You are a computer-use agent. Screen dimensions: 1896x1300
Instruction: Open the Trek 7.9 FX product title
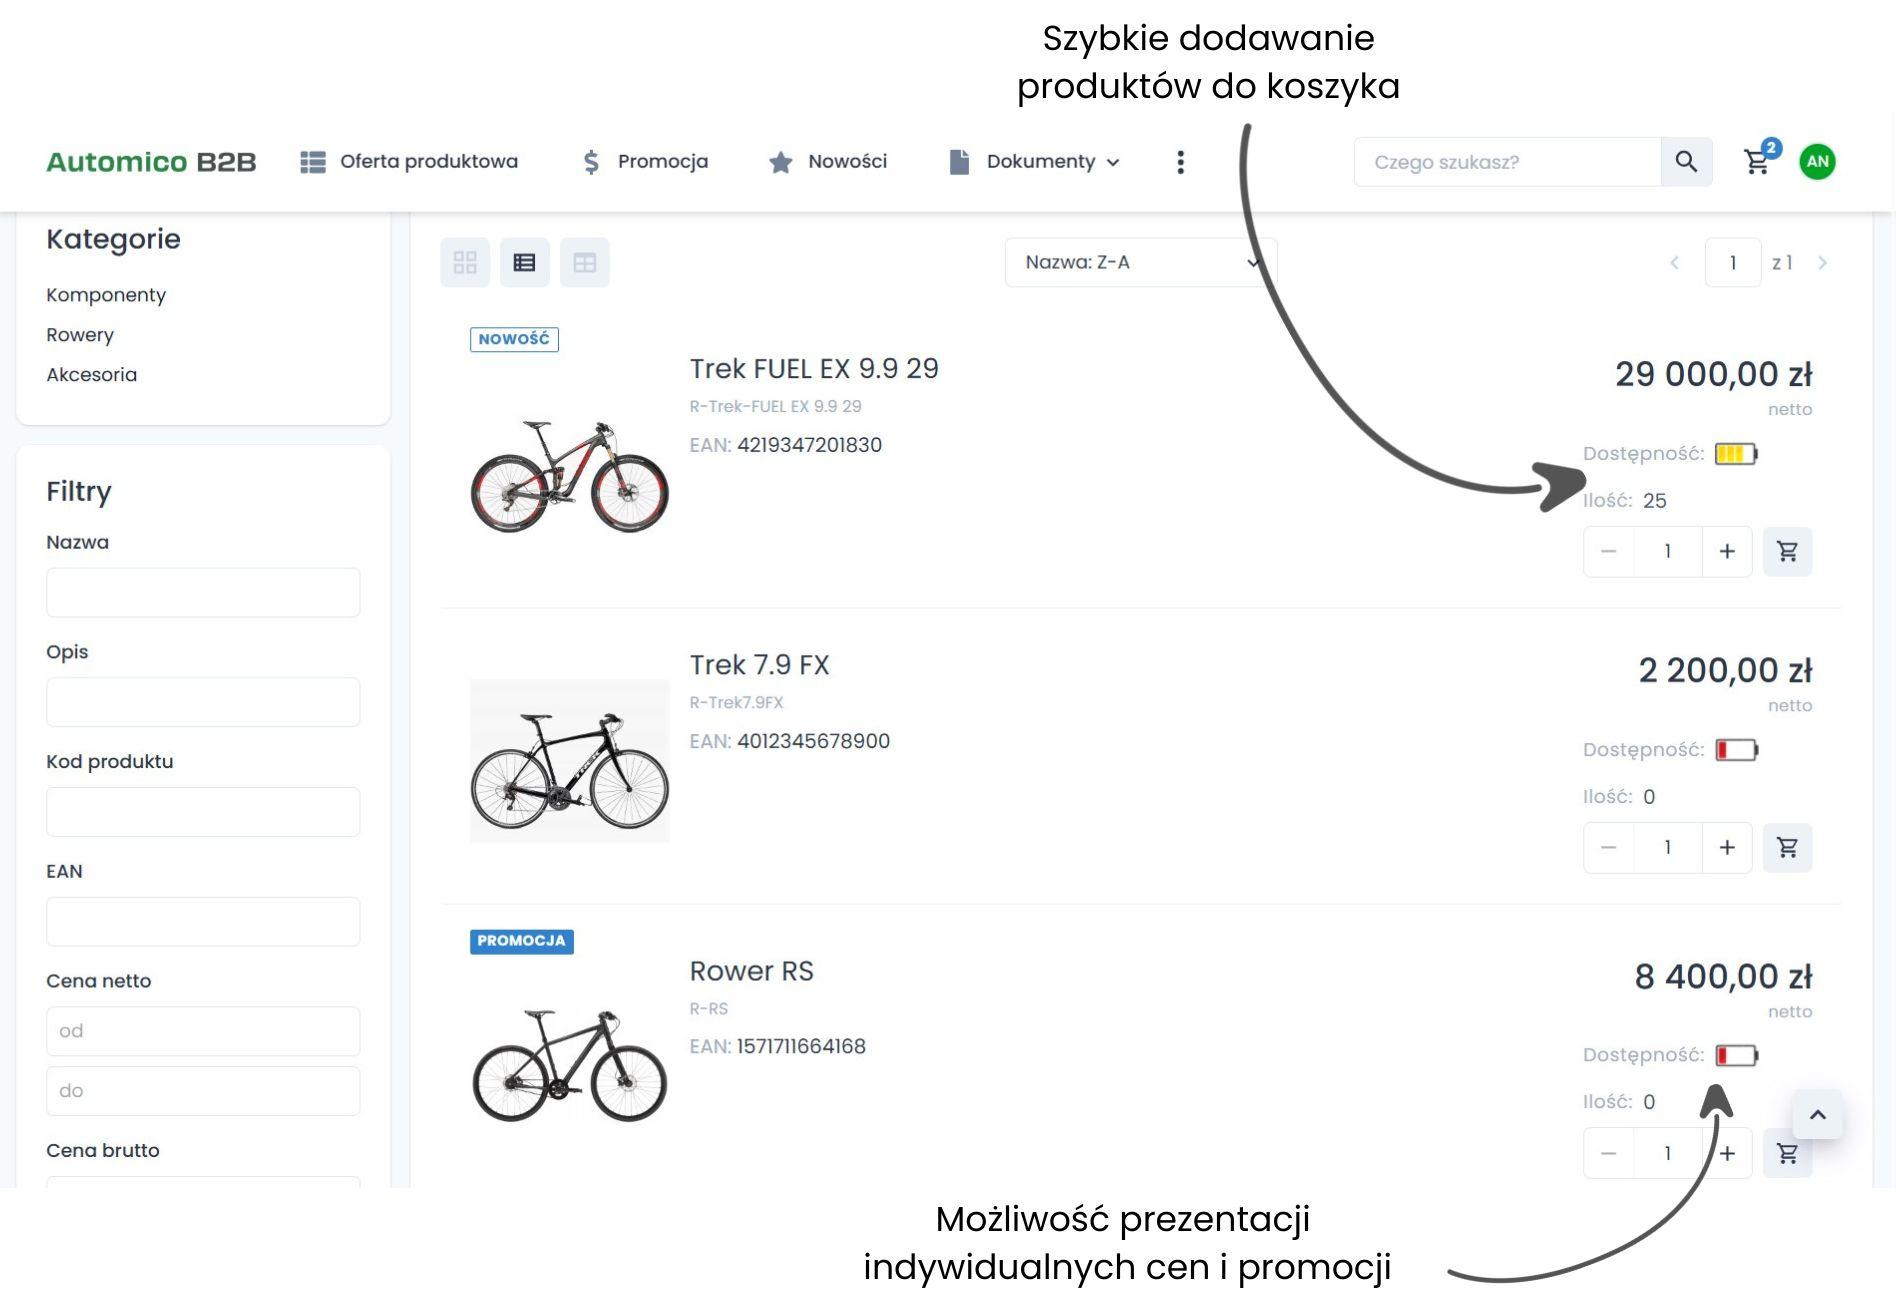[x=759, y=665]
